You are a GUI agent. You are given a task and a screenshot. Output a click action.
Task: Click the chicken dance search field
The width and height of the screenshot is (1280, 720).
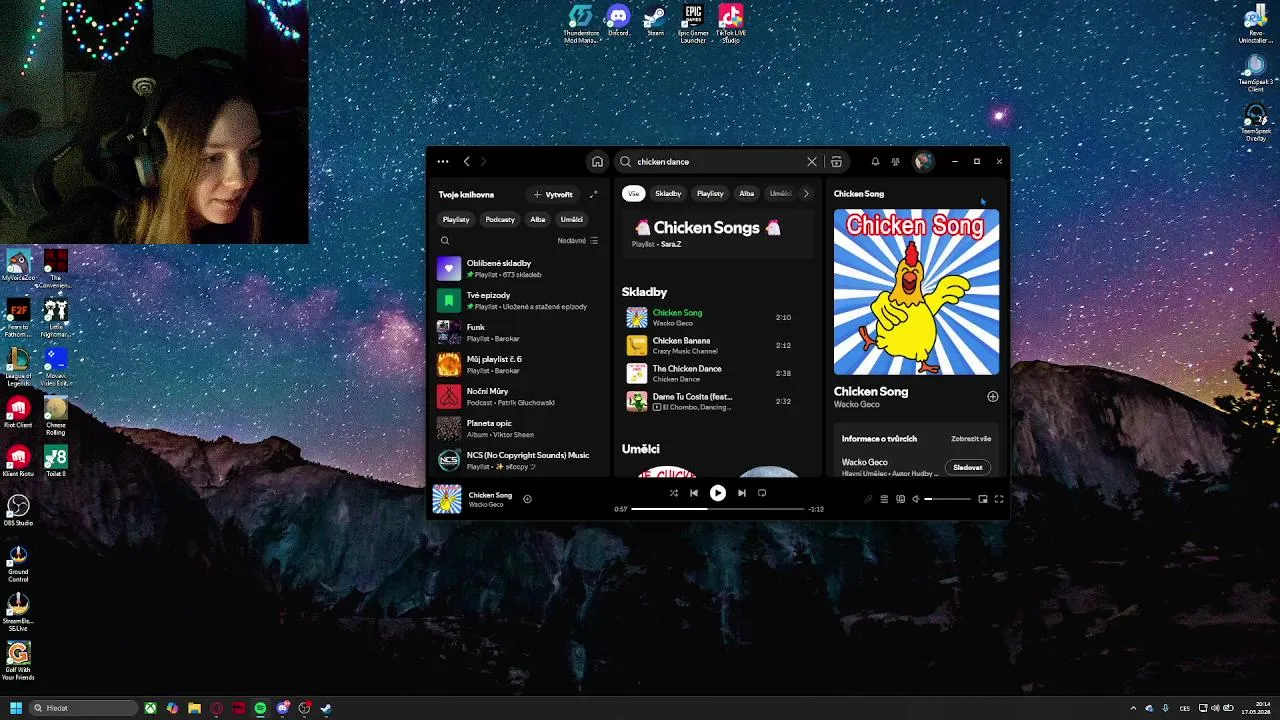718,161
